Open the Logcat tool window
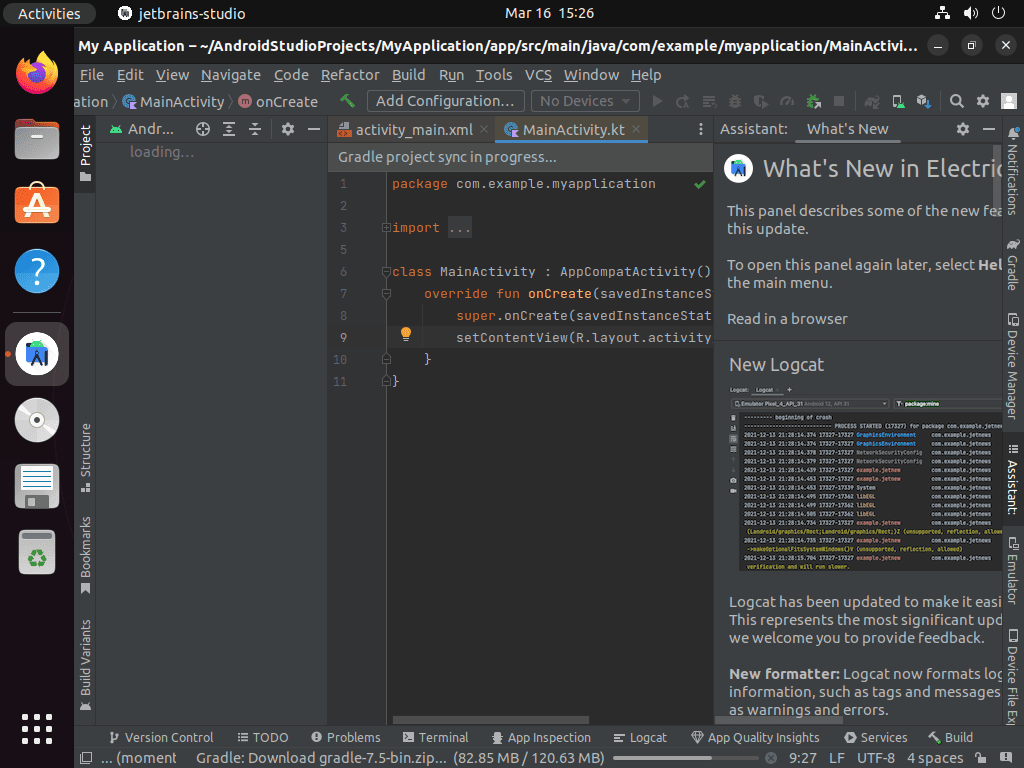This screenshot has height=768, width=1024. 640,737
